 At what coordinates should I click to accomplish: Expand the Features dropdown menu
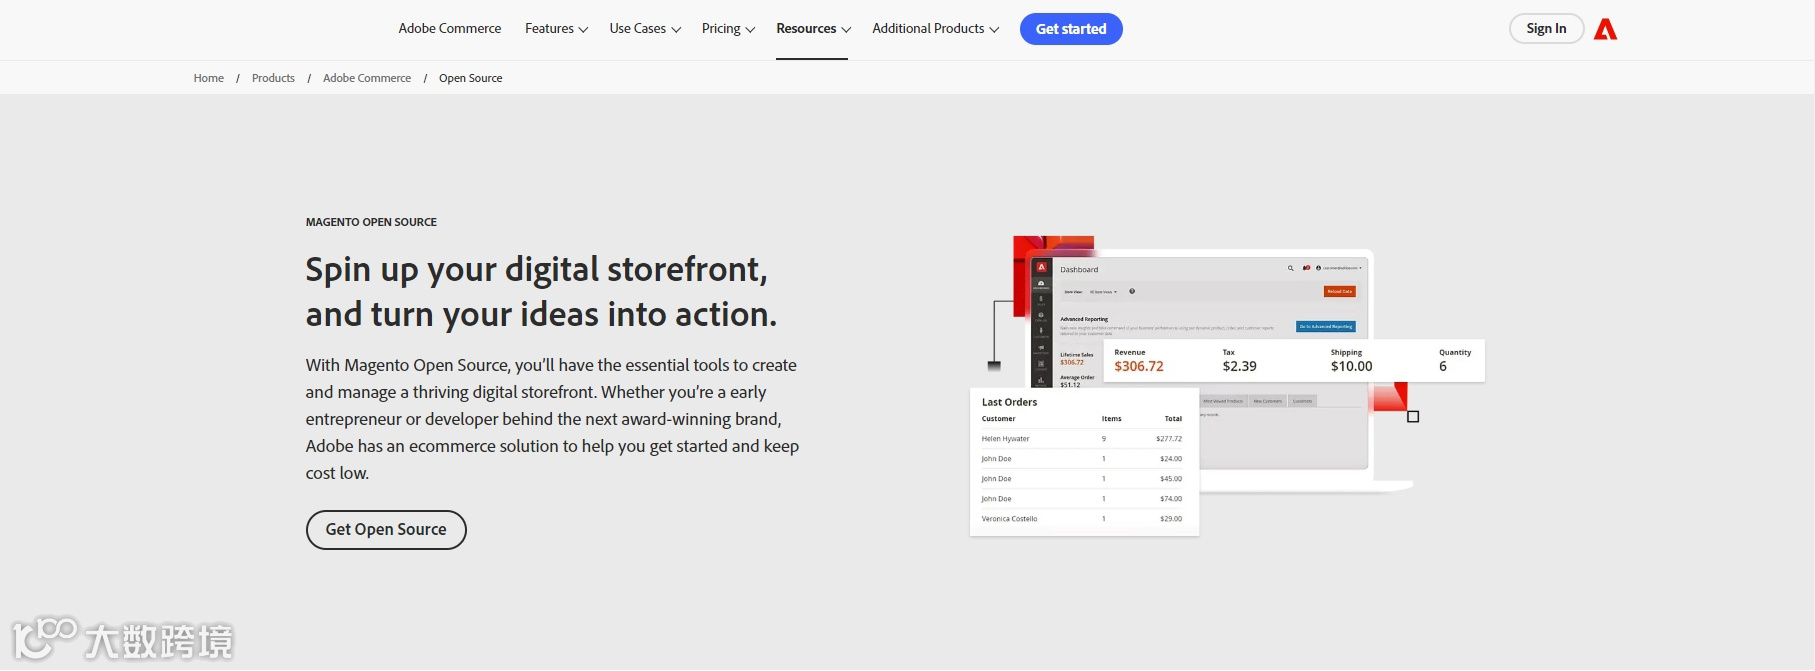(x=556, y=29)
